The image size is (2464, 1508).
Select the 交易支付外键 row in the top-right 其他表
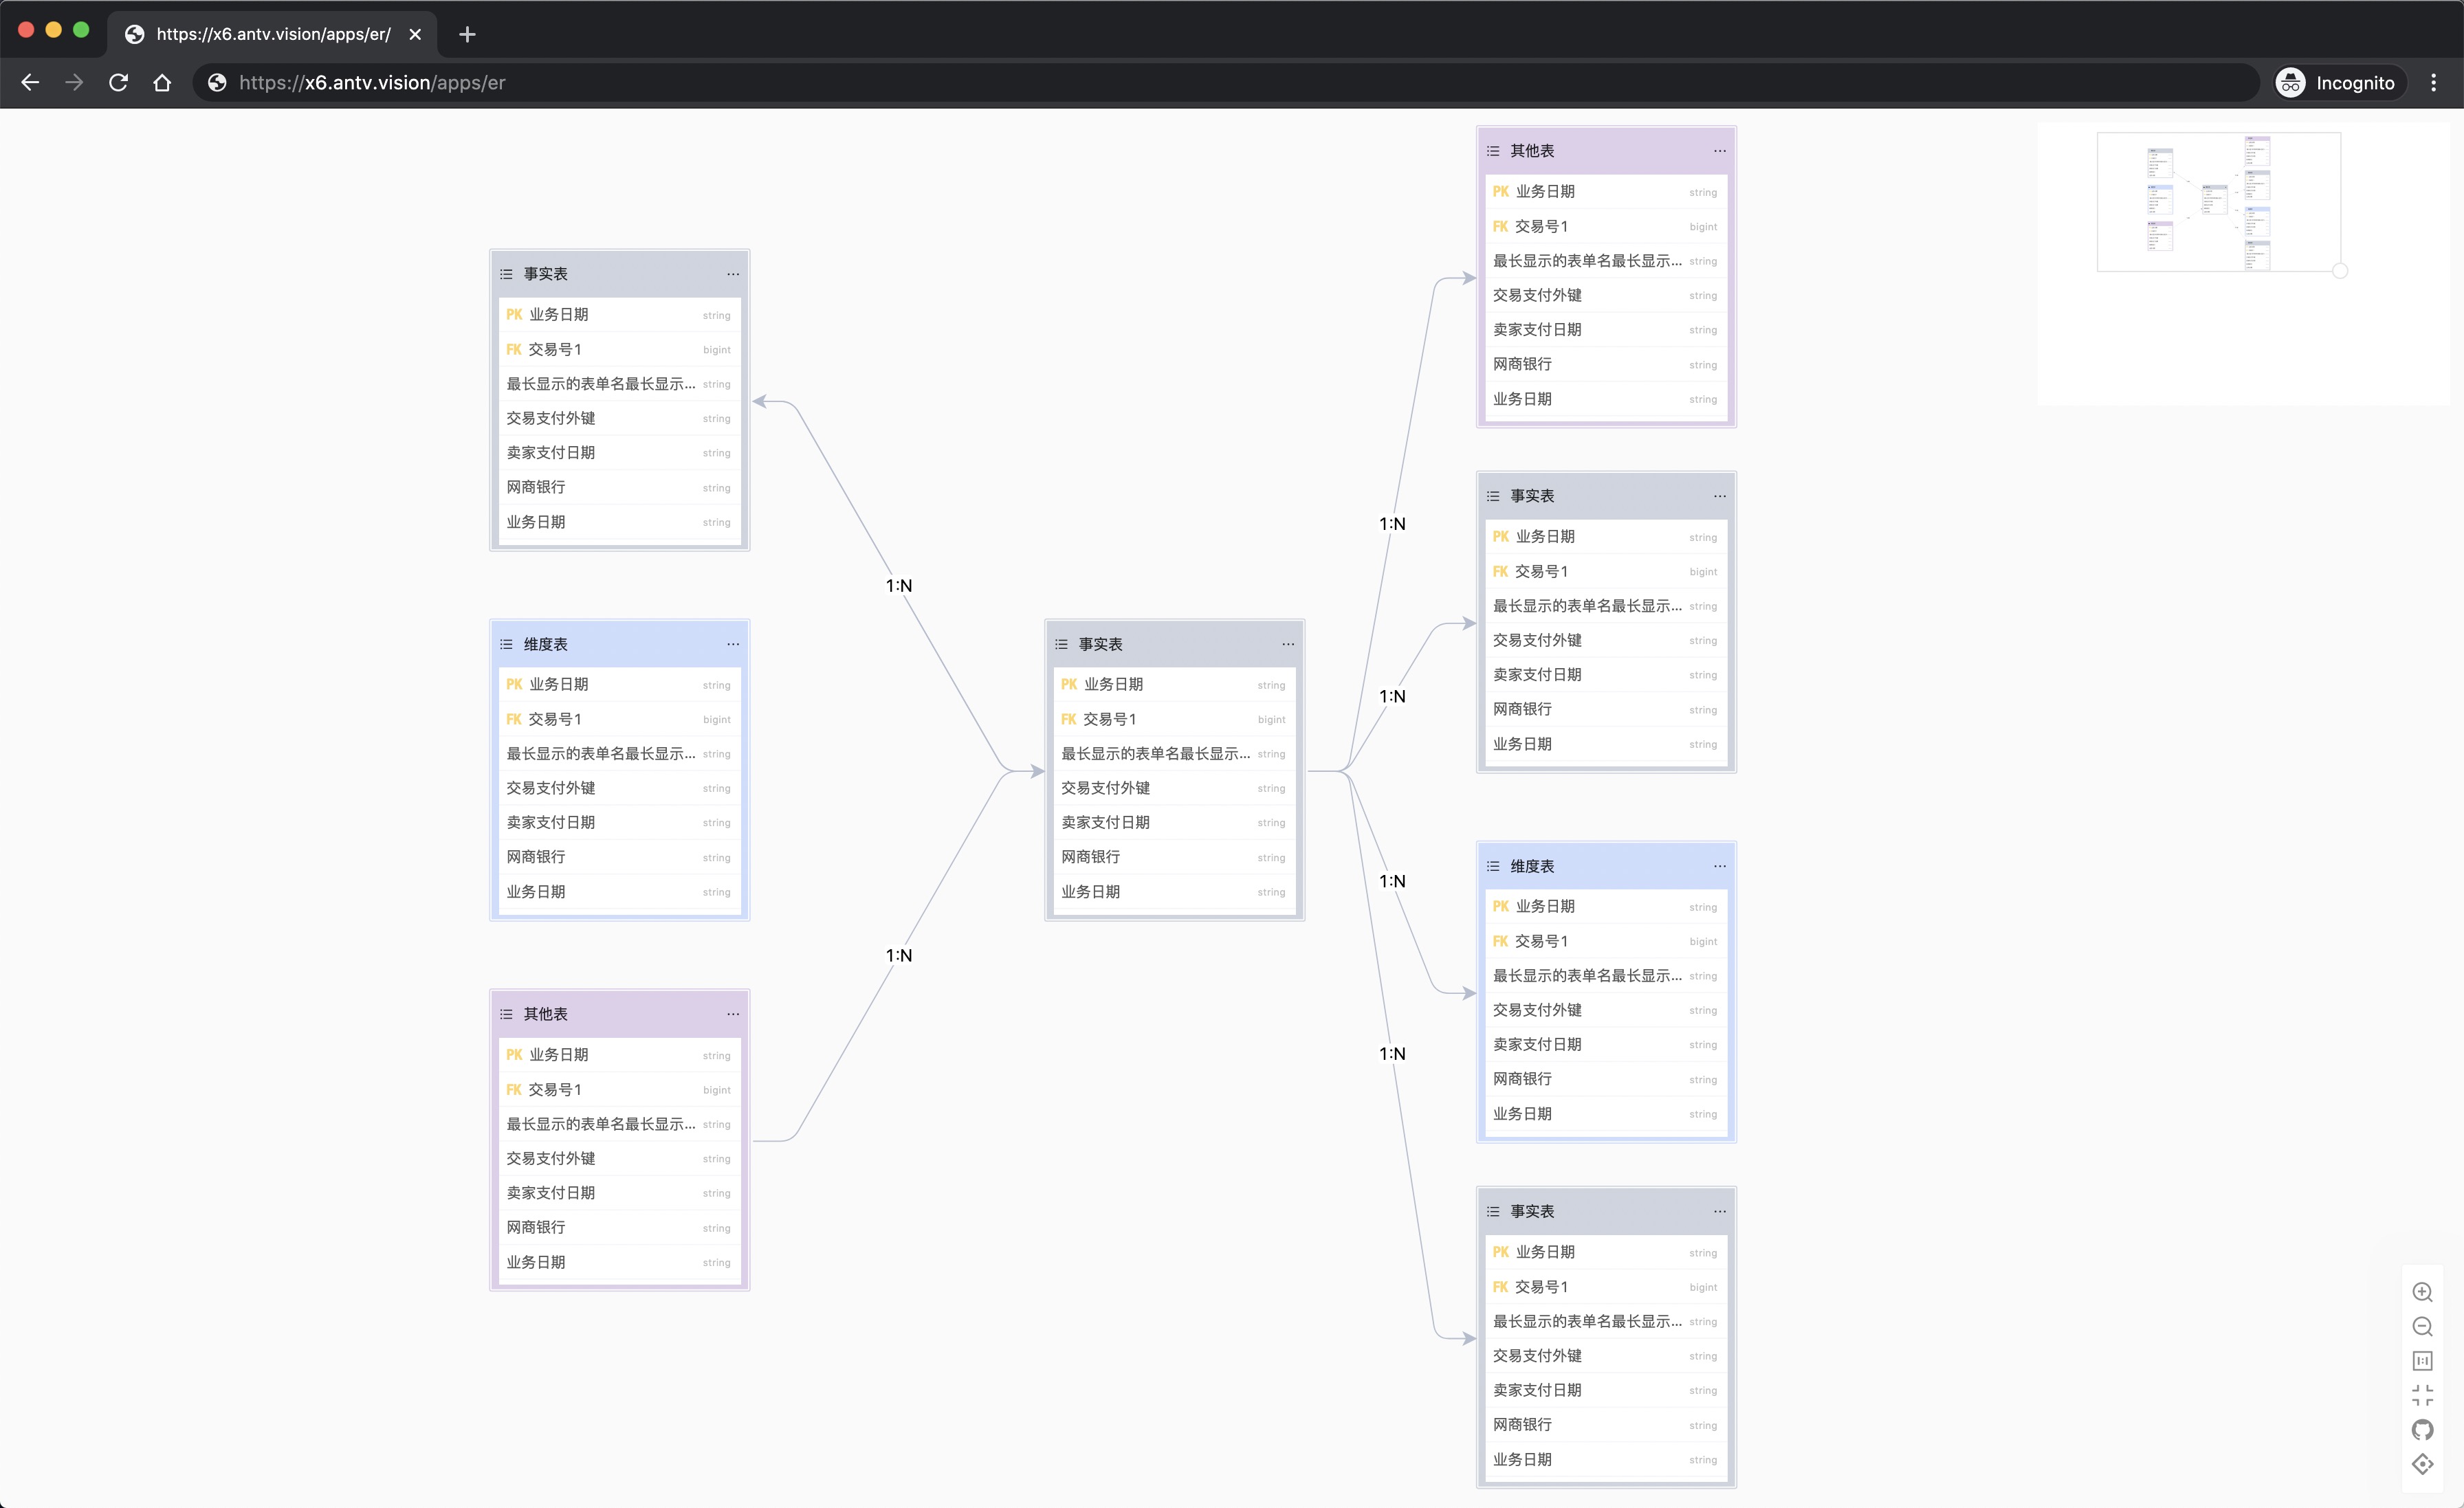coord(1606,295)
